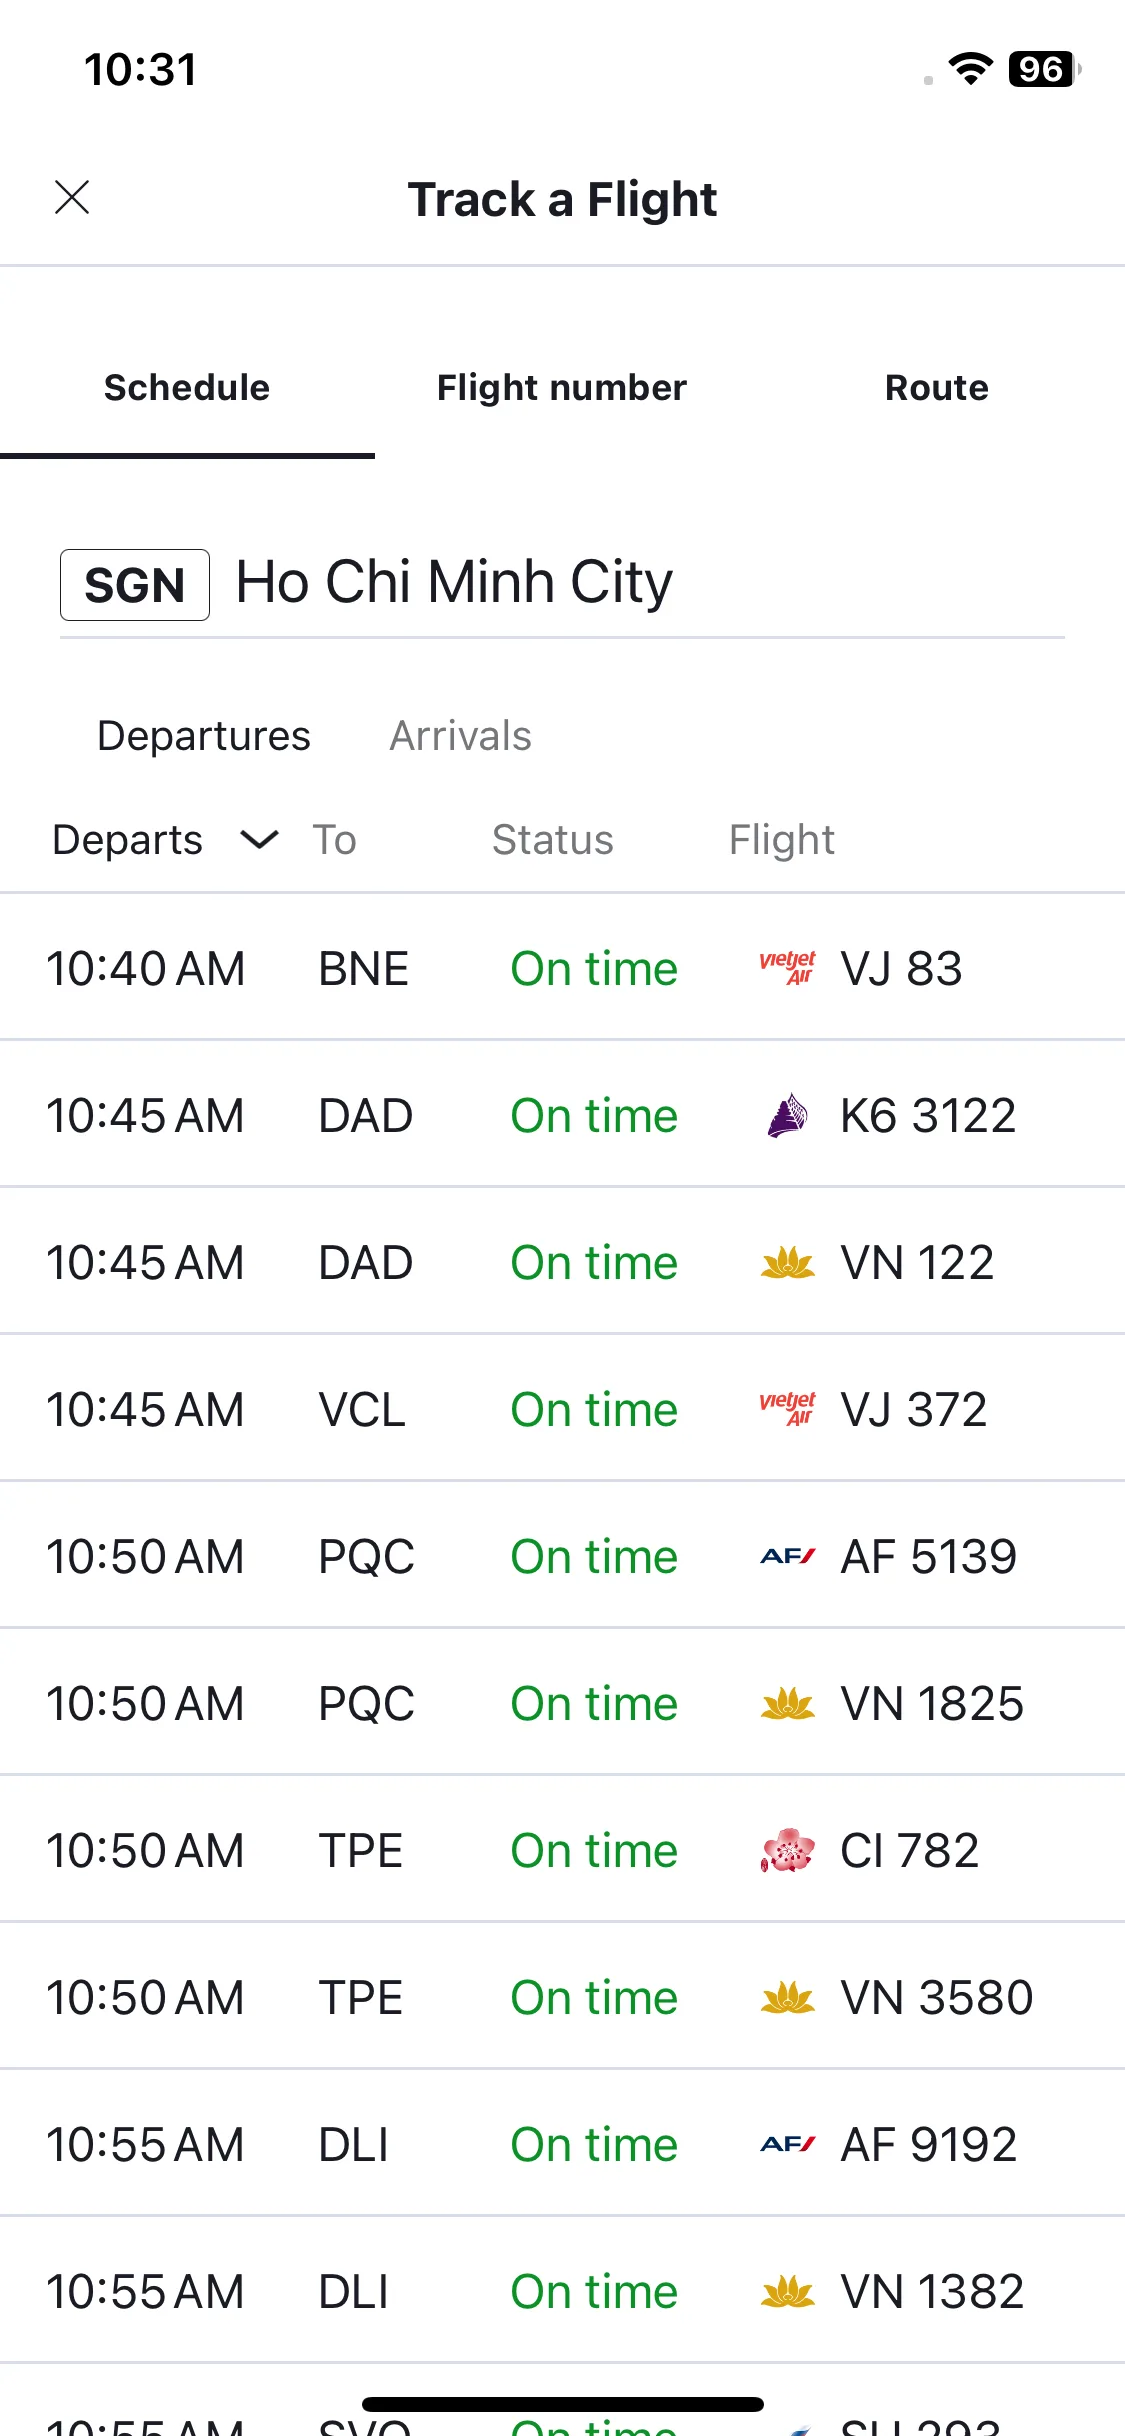Tap the China Airlines plum blossom icon for CI 782
The height and width of the screenshot is (2436, 1125).
coord(787,1850)
